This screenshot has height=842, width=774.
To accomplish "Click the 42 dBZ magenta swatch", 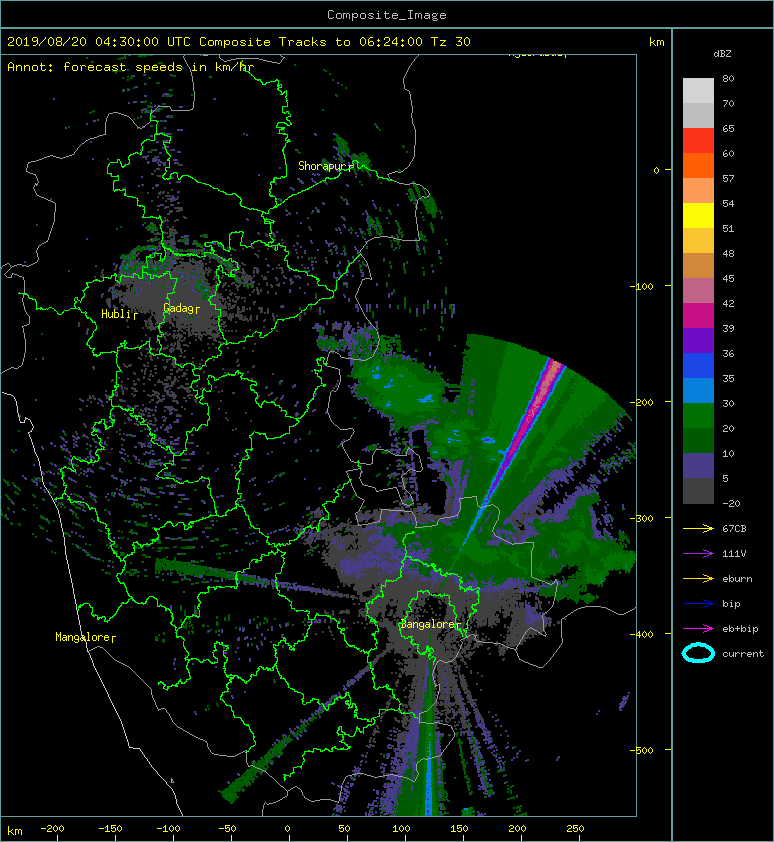I will point(698,316).
